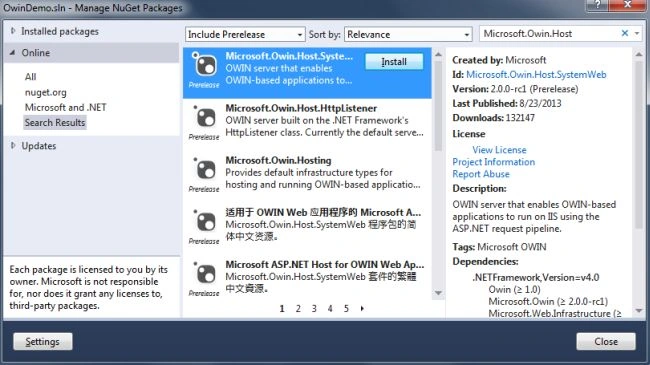Go to results page 5
Image resolution: width=650 pixels, height=365 pixels.
[346, 309]
